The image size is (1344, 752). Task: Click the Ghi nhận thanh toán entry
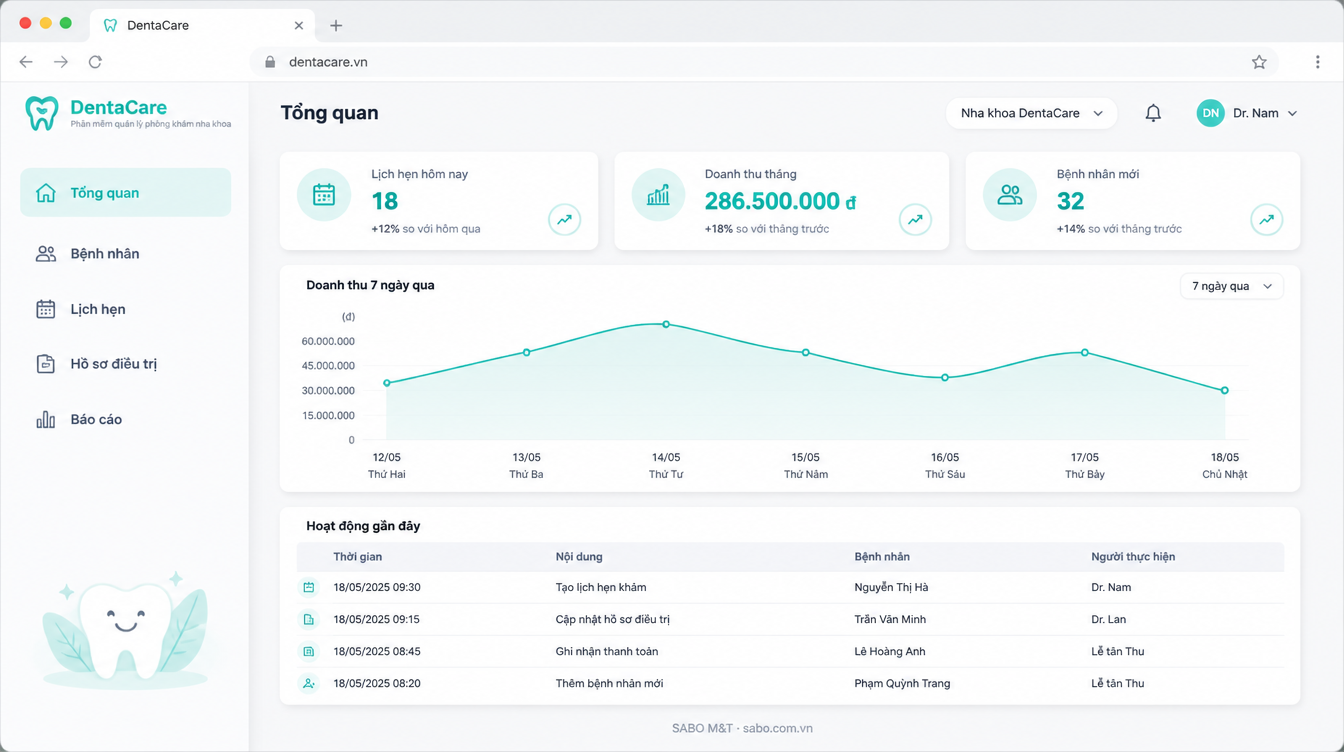(x=607, y=652)
